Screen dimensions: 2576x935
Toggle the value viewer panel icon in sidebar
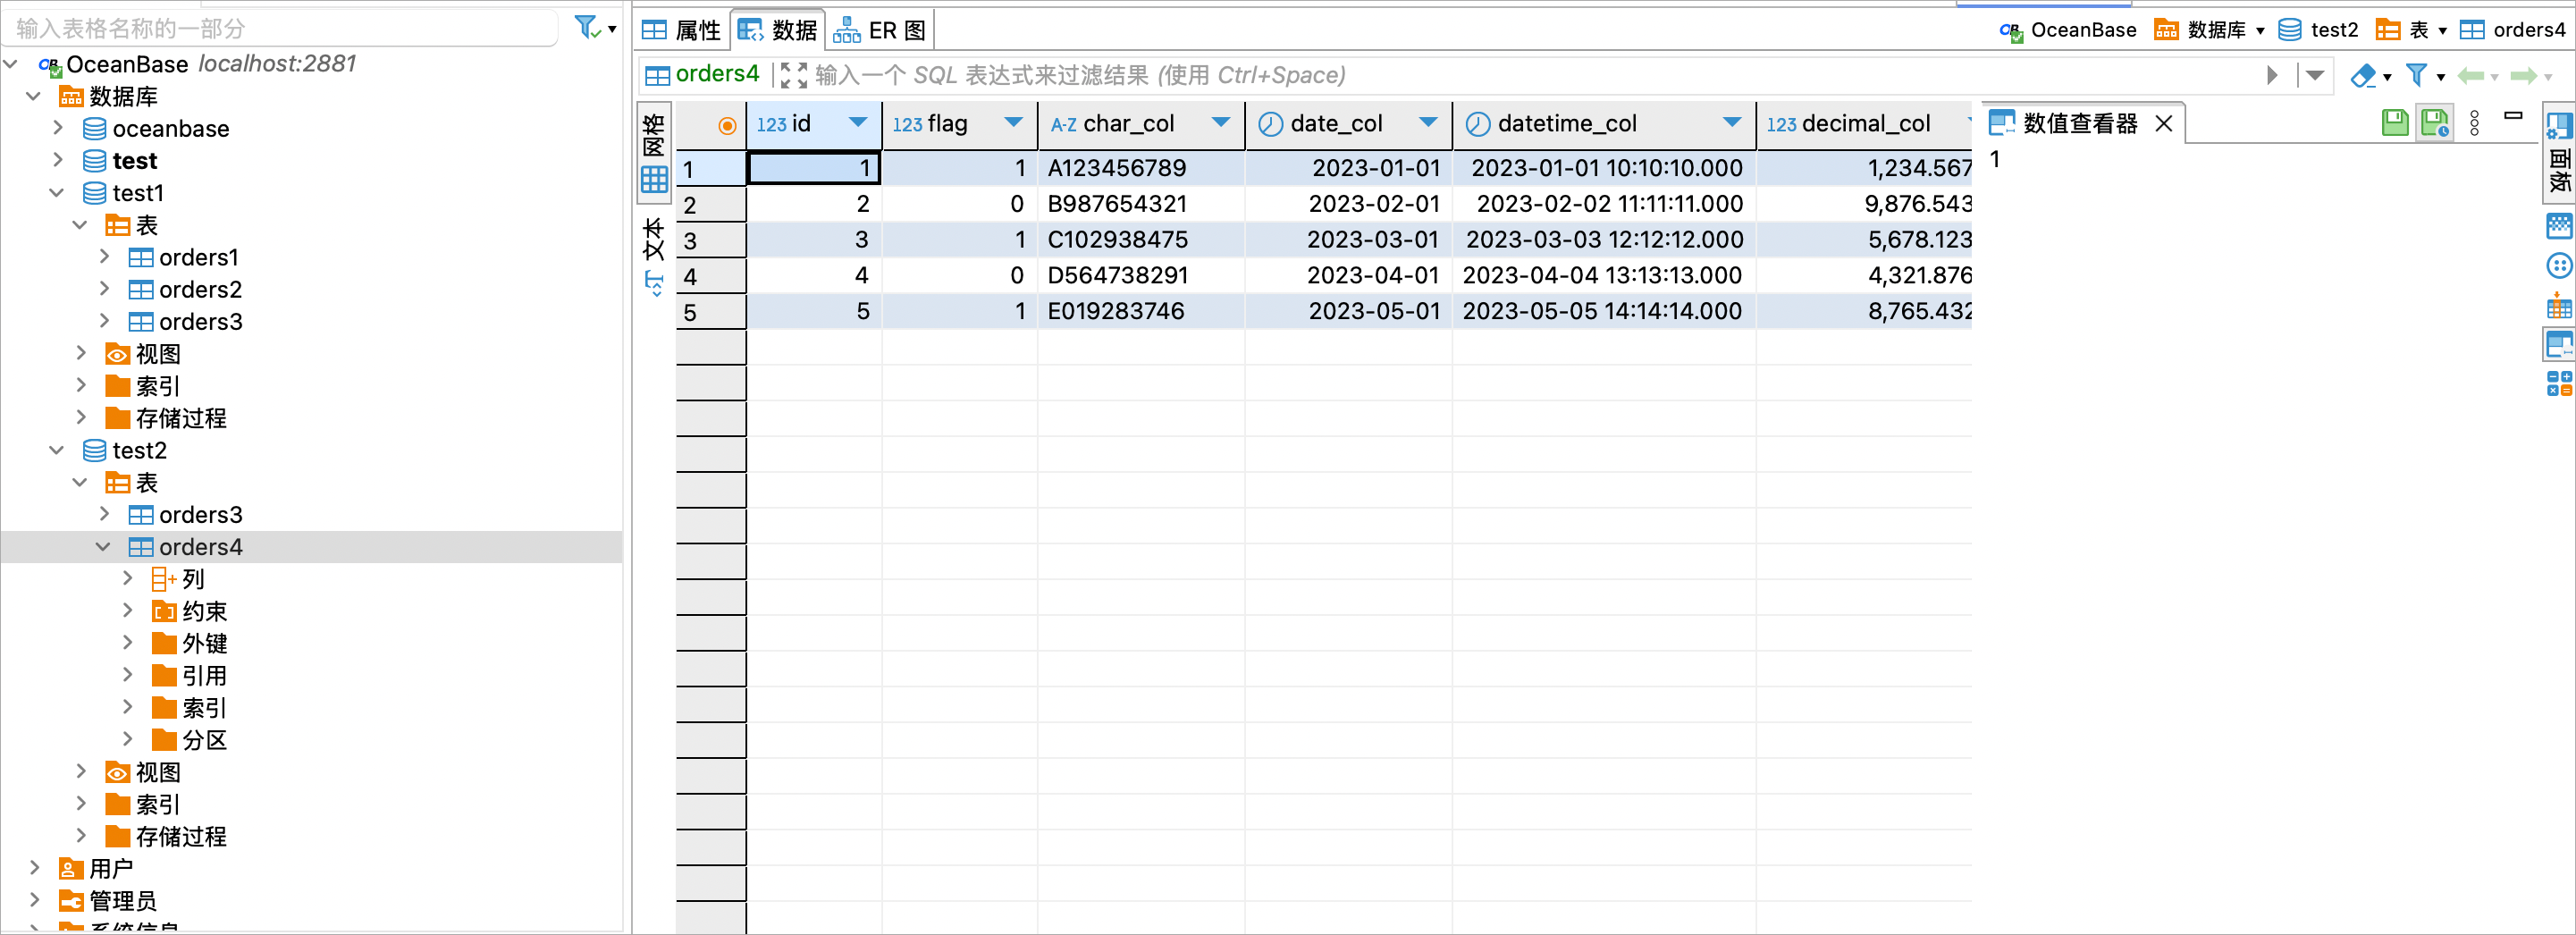(x=2559, y=345)
